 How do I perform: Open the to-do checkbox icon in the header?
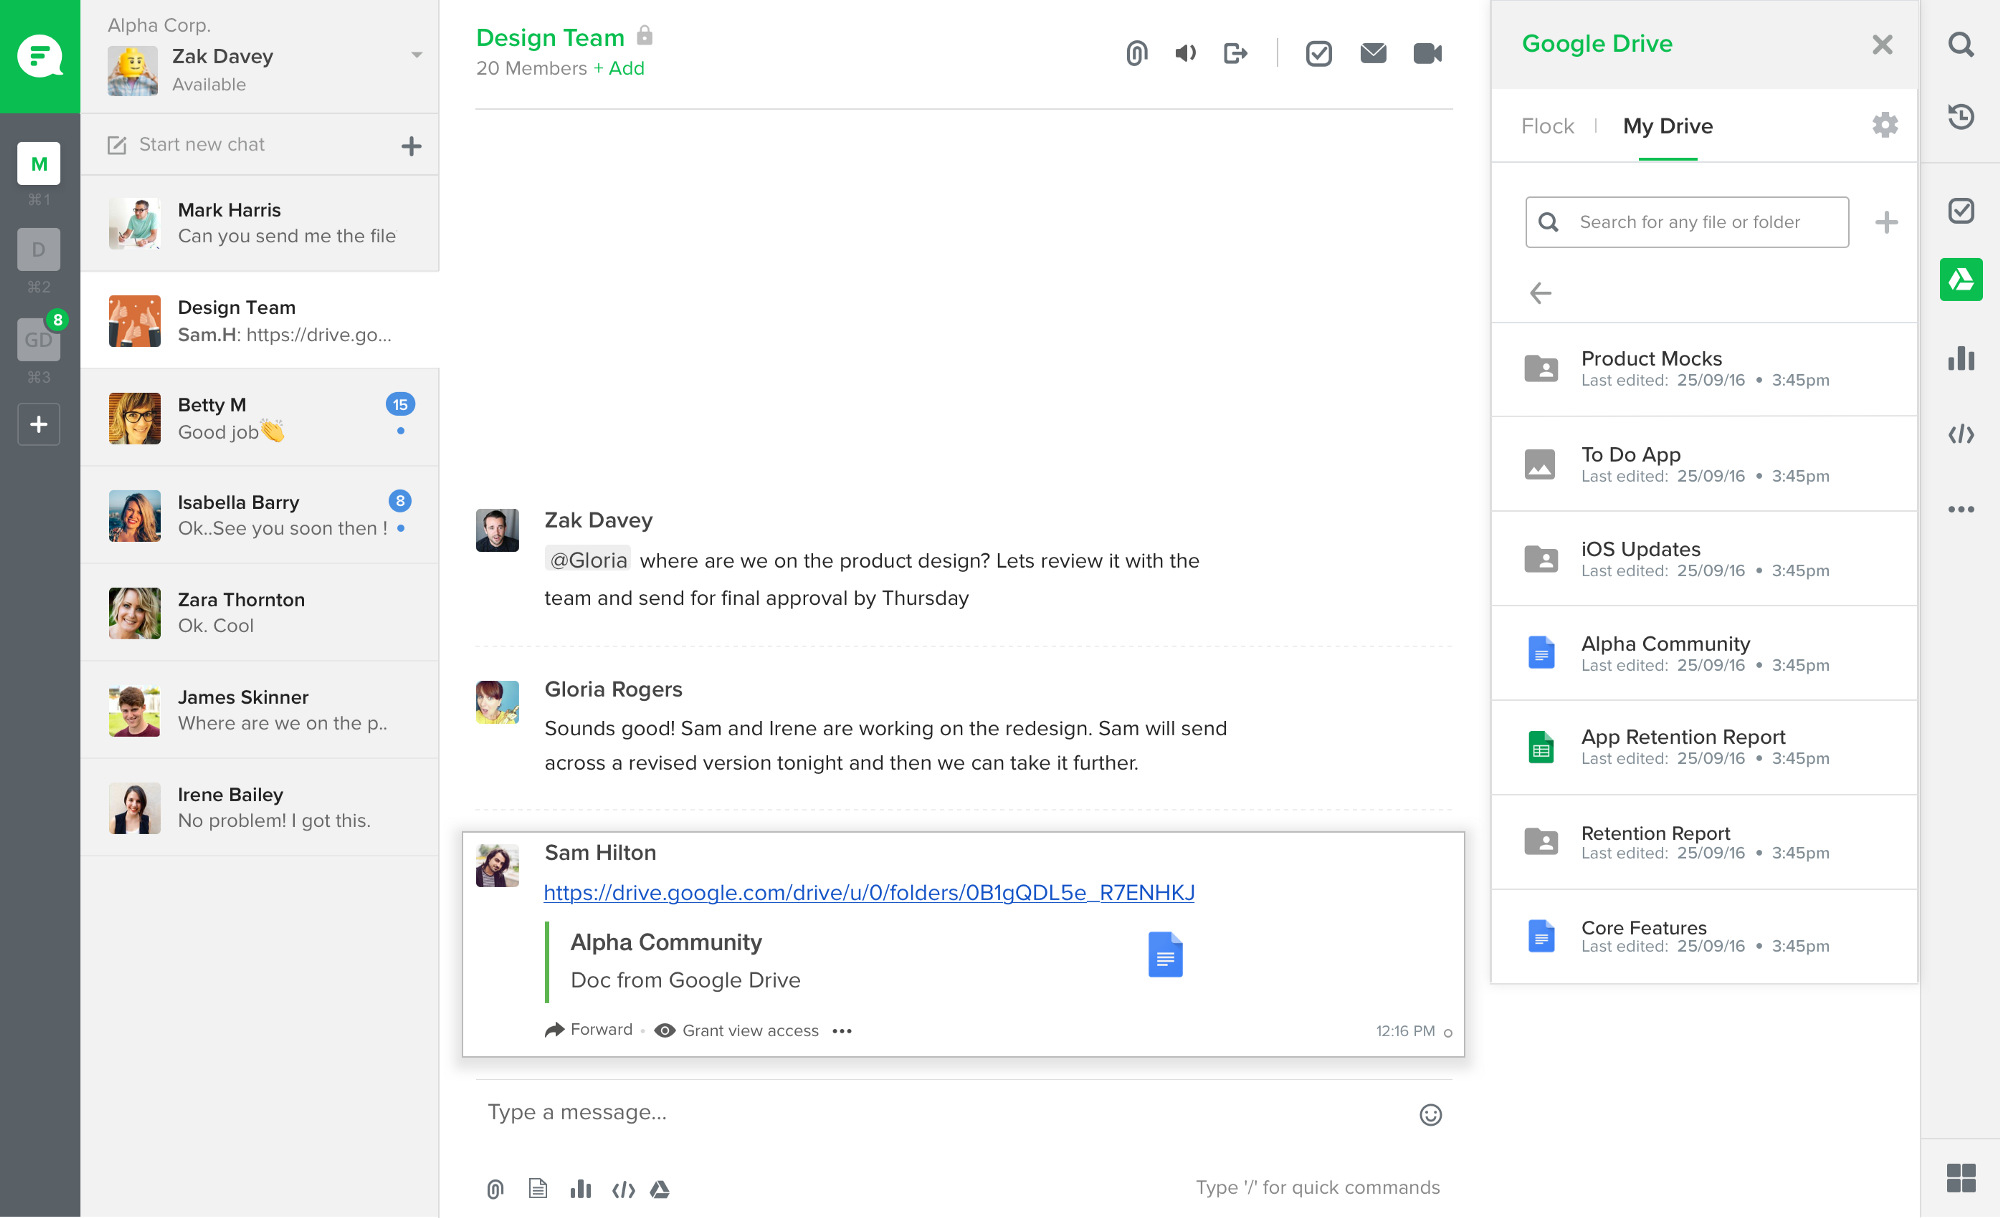(1318, 53)
